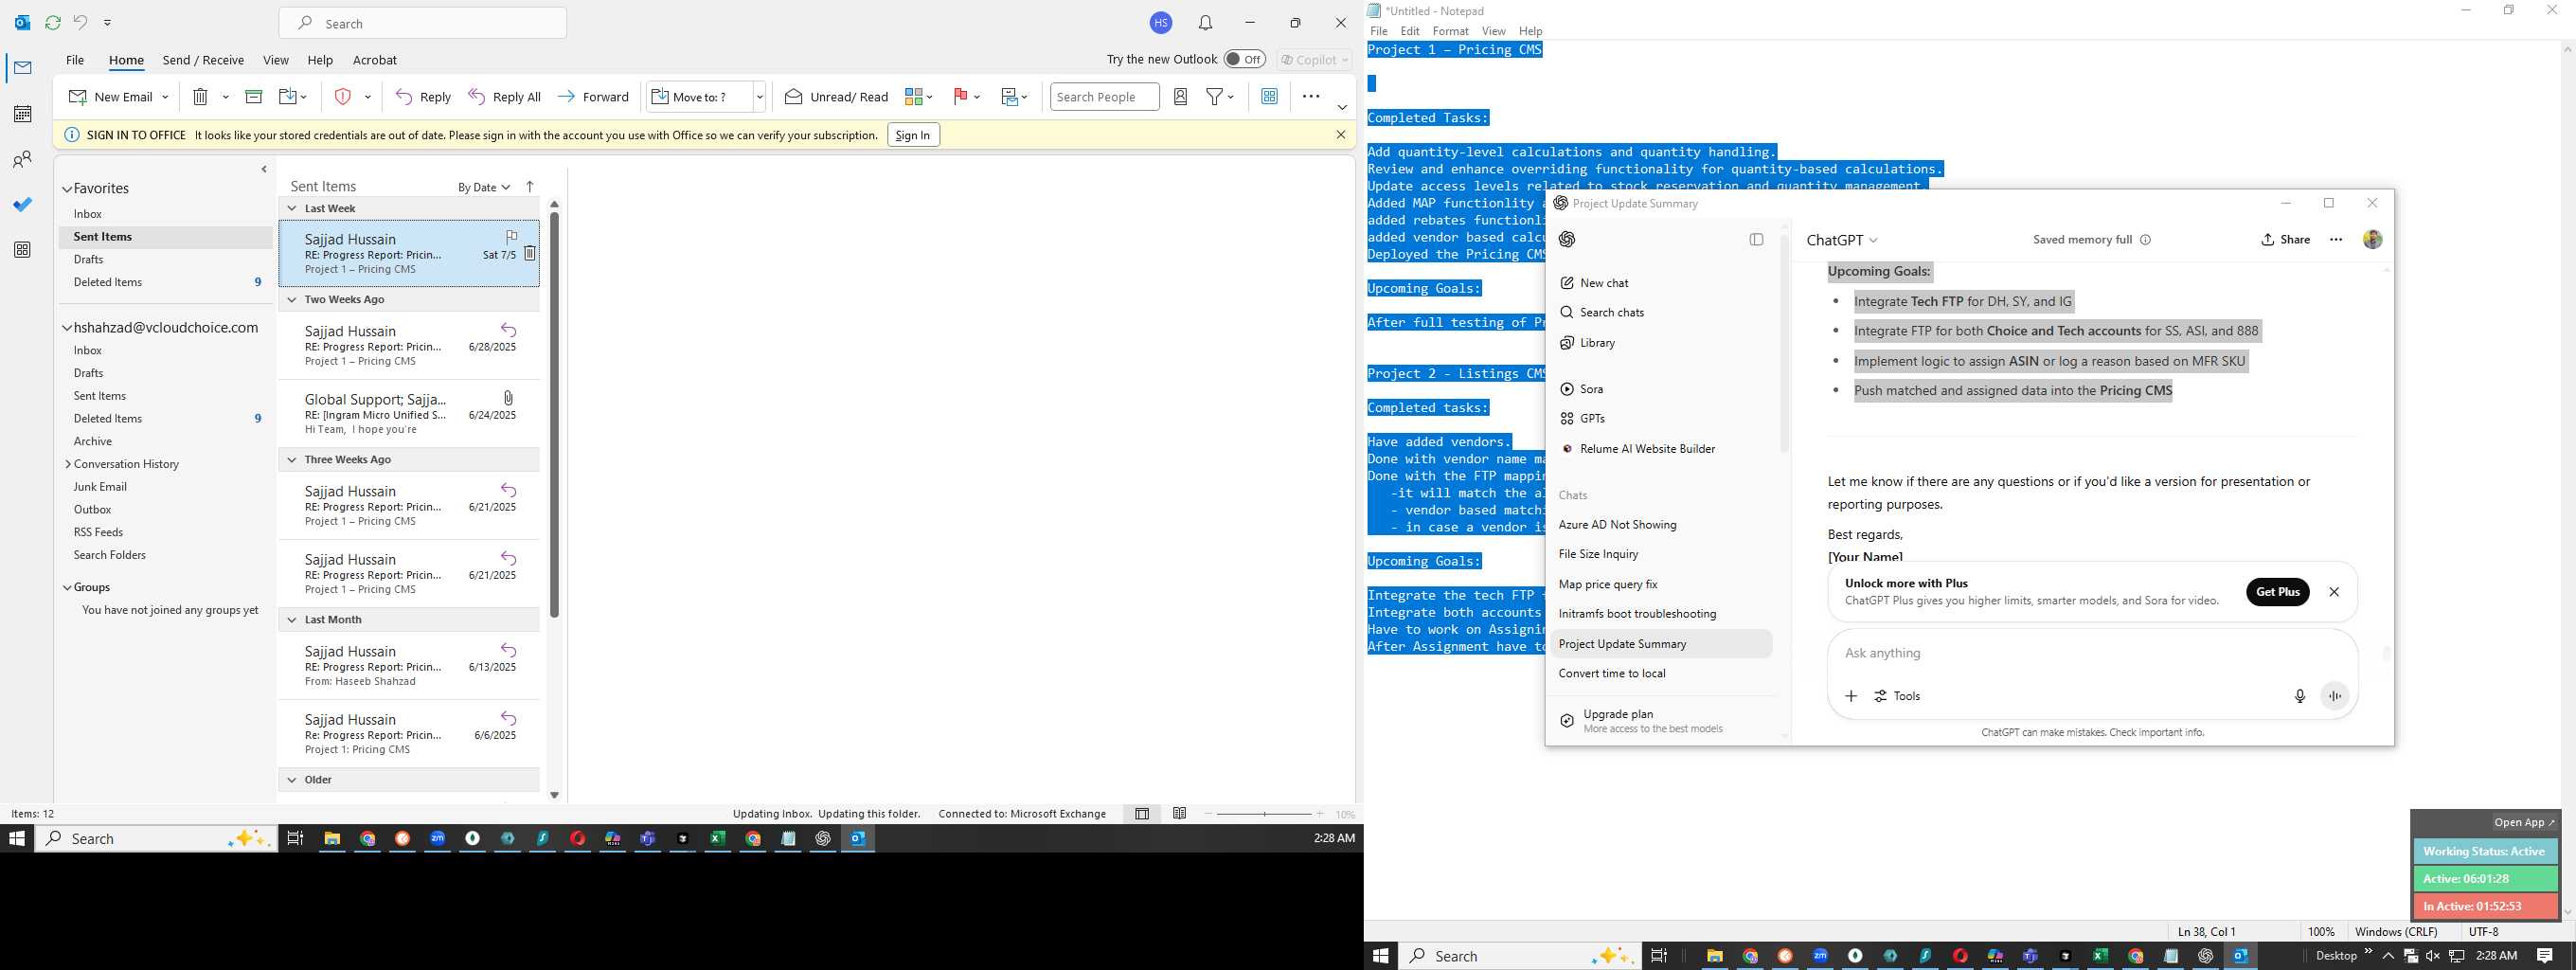The height and width of the screenshot is (970, 2576).
Task: Open the Address Book icon next to Search People
Action: [x=1181, y=97]
